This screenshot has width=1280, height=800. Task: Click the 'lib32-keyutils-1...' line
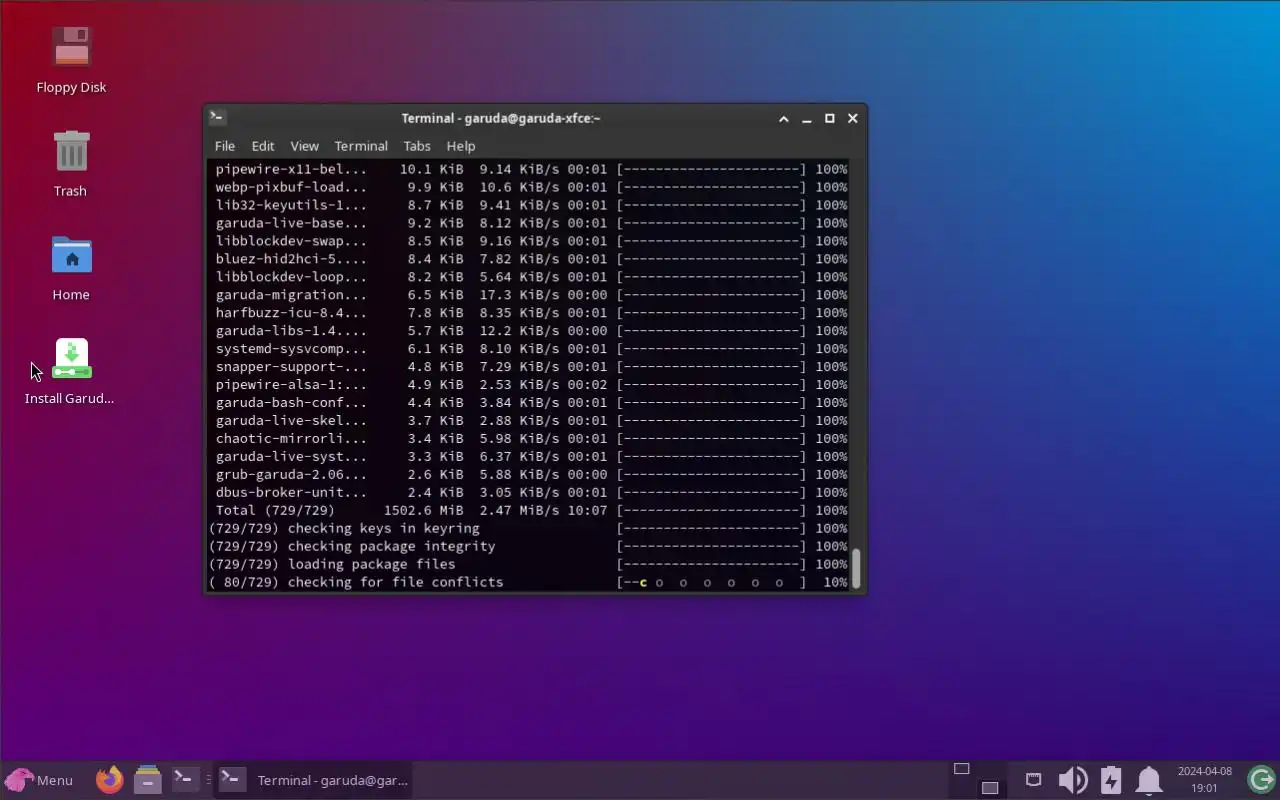[x=531, y=205]
